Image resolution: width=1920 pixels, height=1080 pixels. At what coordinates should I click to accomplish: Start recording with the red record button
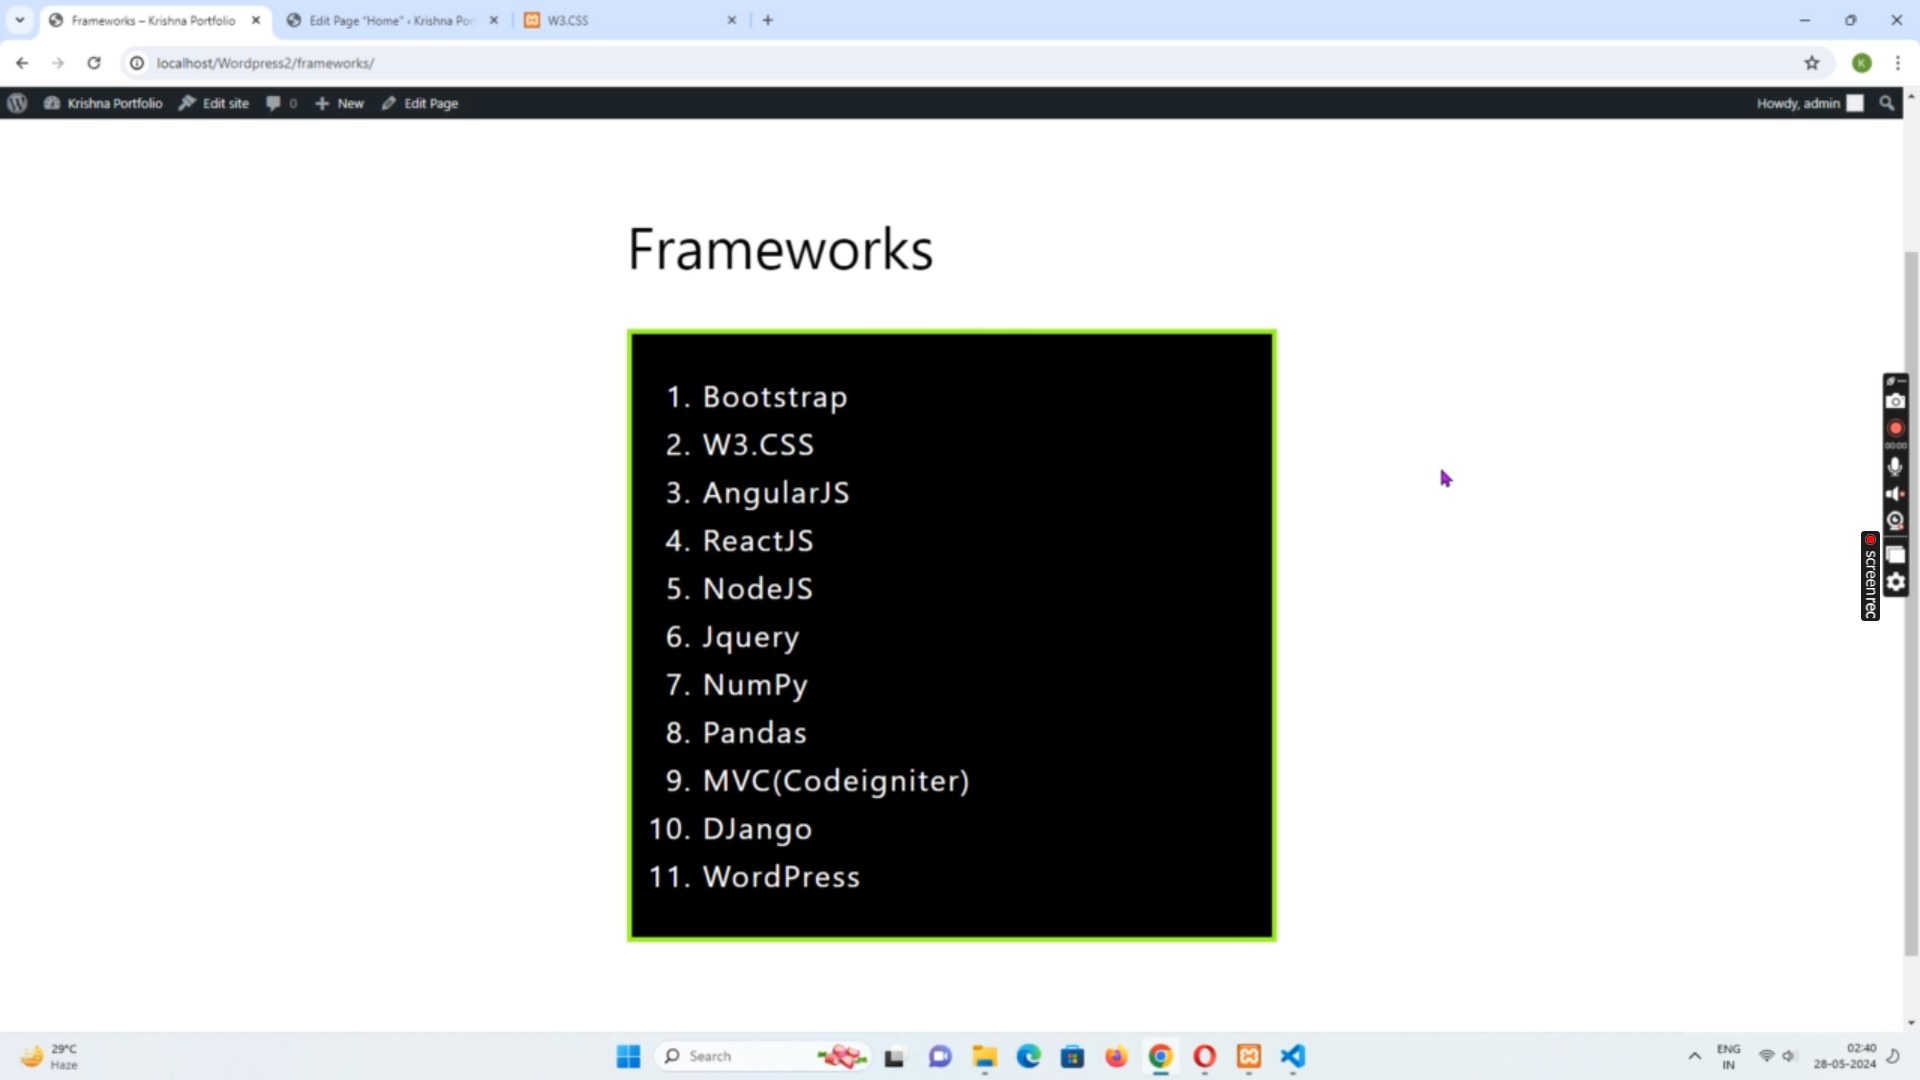click(1895, 428)
